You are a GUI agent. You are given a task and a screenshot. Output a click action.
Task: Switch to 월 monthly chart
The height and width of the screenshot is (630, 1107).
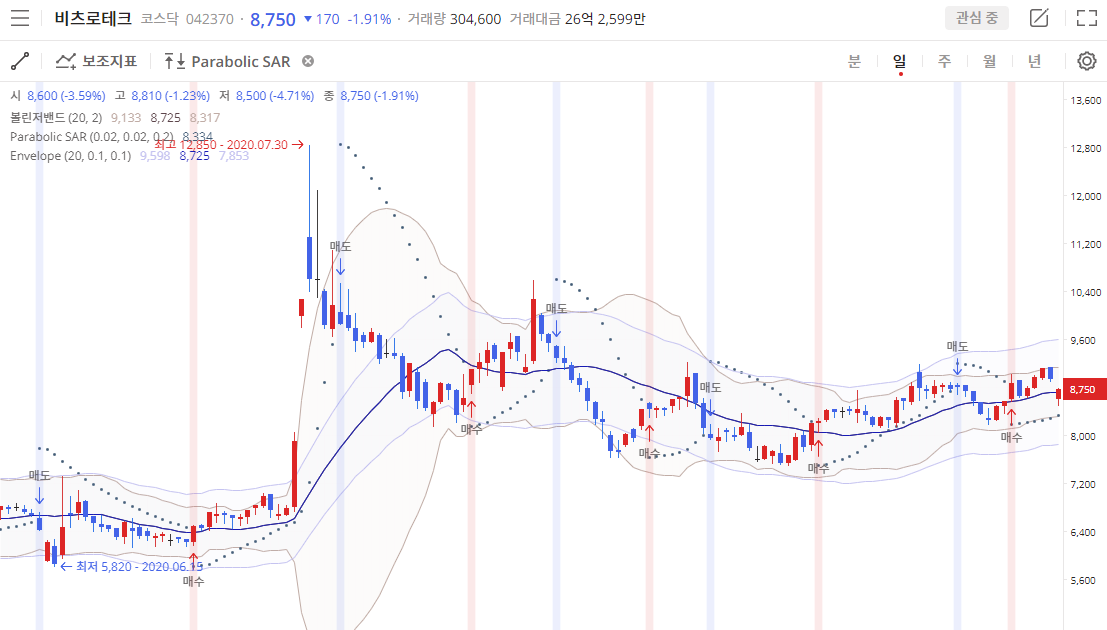click(990, 61)
